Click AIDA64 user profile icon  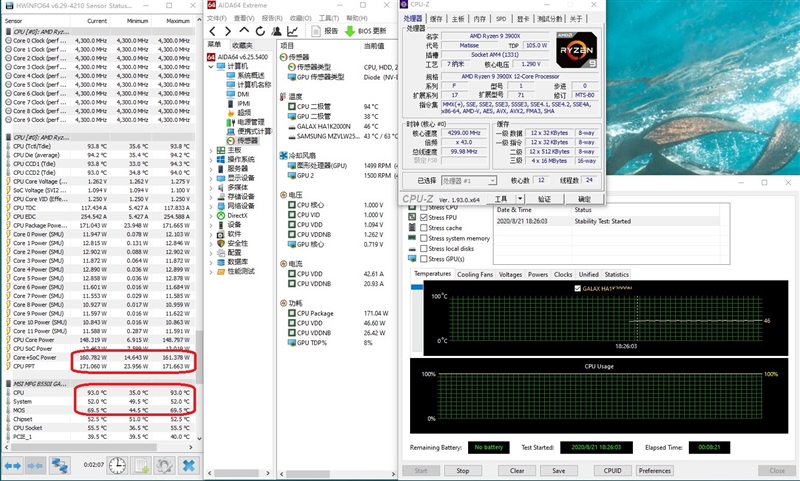(277, 31)
